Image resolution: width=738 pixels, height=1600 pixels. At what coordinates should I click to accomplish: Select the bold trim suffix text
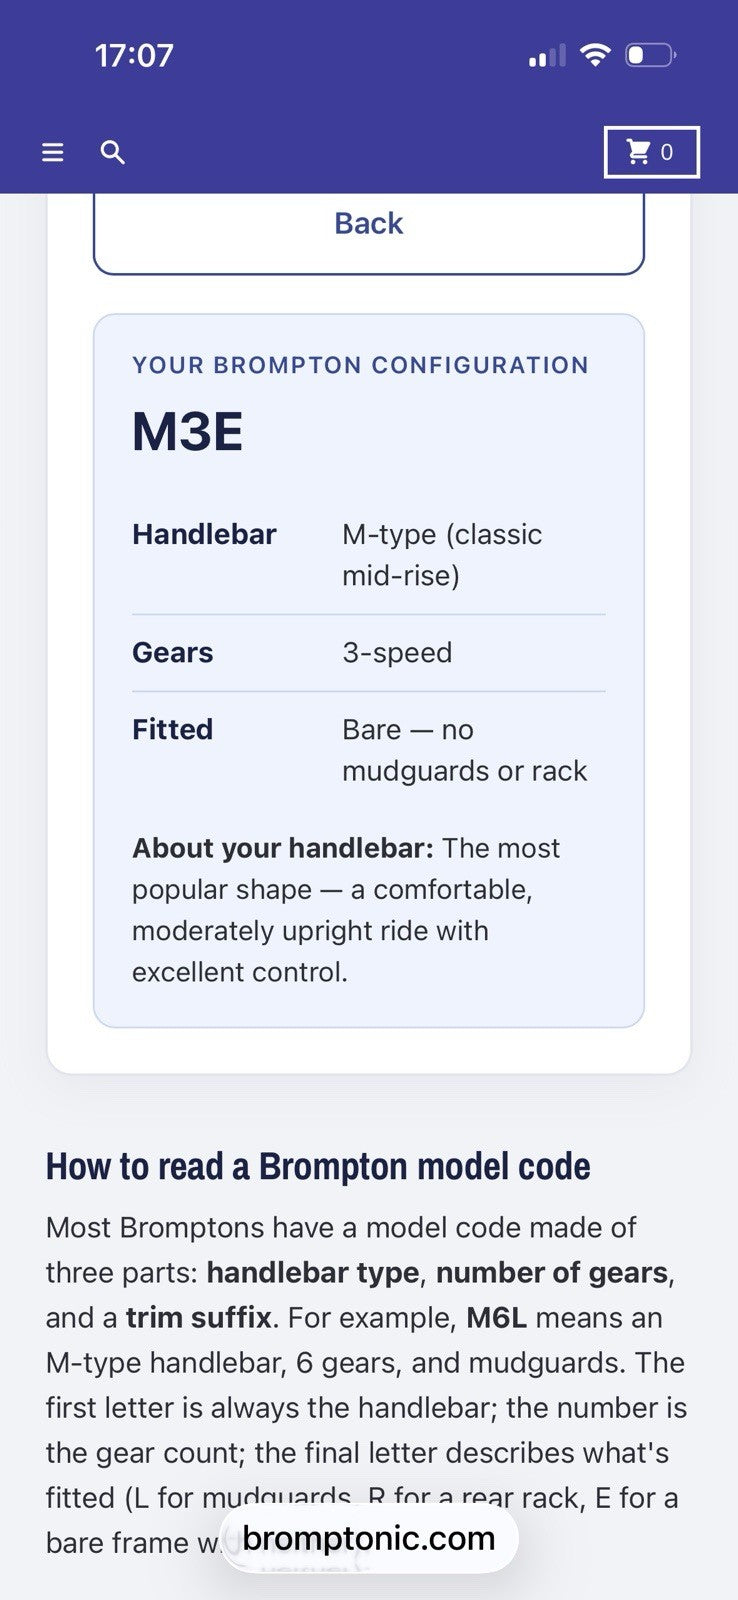click(x=199, y=1317)
